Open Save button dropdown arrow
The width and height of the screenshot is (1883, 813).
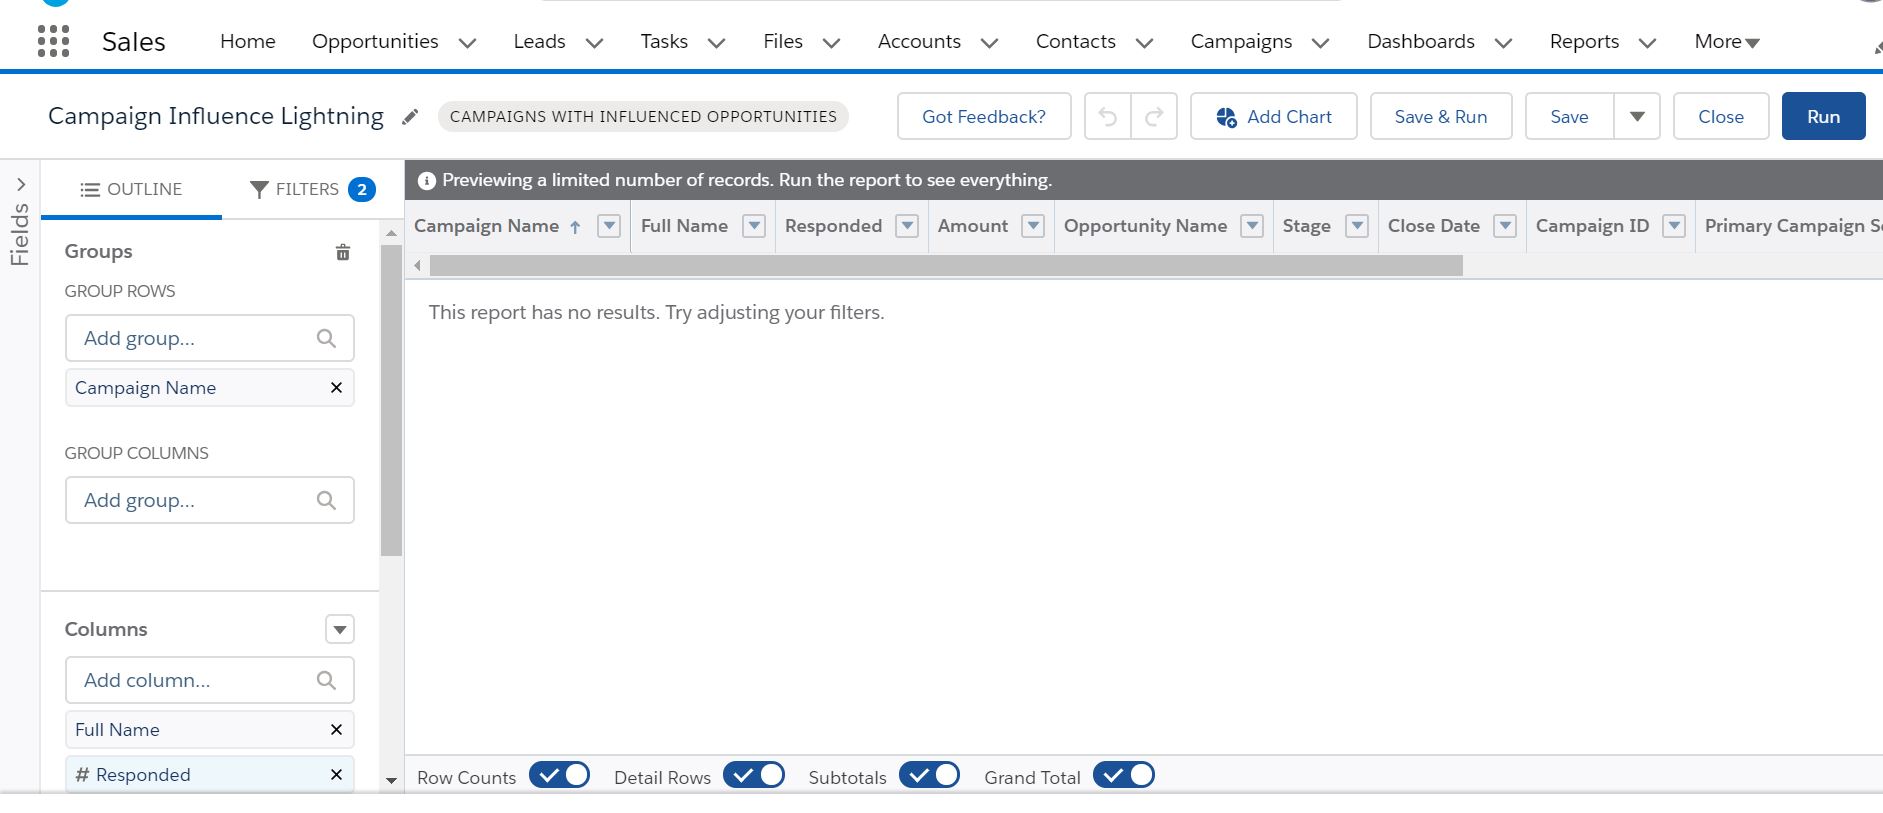click(x=1637, y=117)
